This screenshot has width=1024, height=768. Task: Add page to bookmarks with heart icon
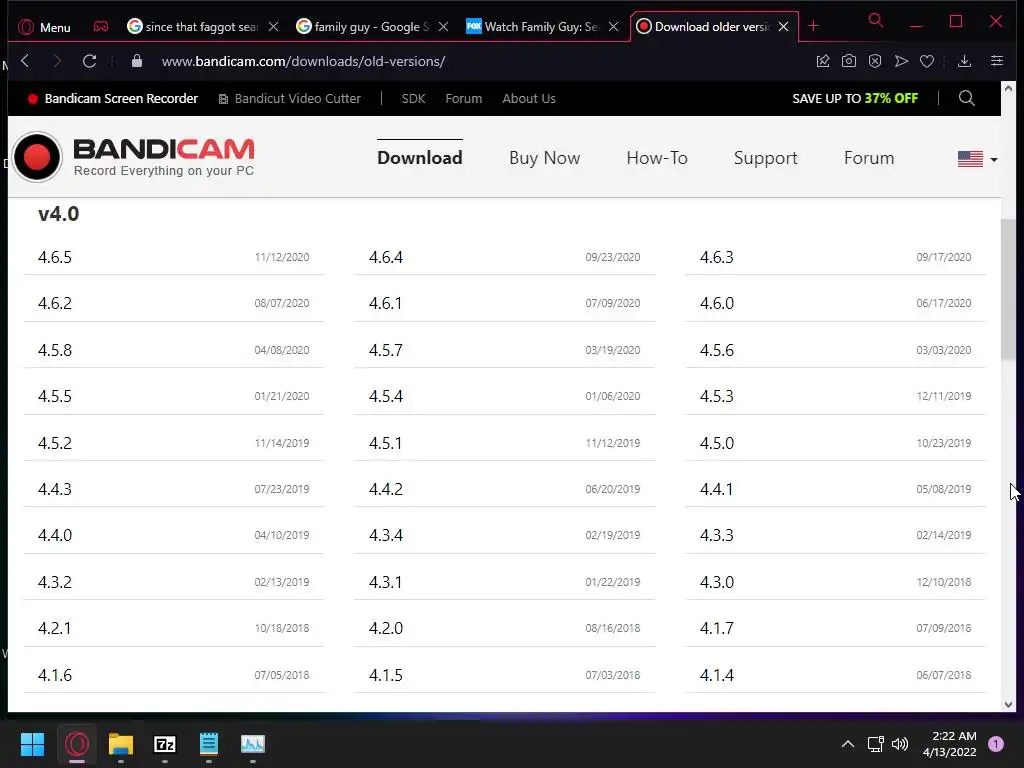927,61
